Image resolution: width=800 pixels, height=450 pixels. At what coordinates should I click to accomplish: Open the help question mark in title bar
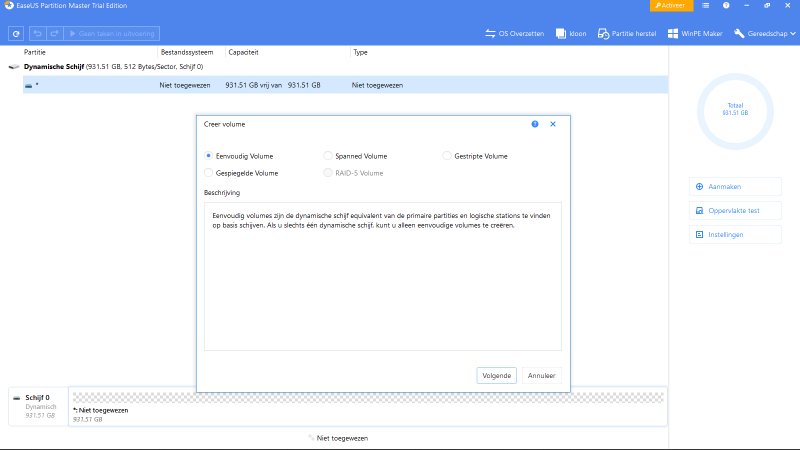(x=726, y=6)
